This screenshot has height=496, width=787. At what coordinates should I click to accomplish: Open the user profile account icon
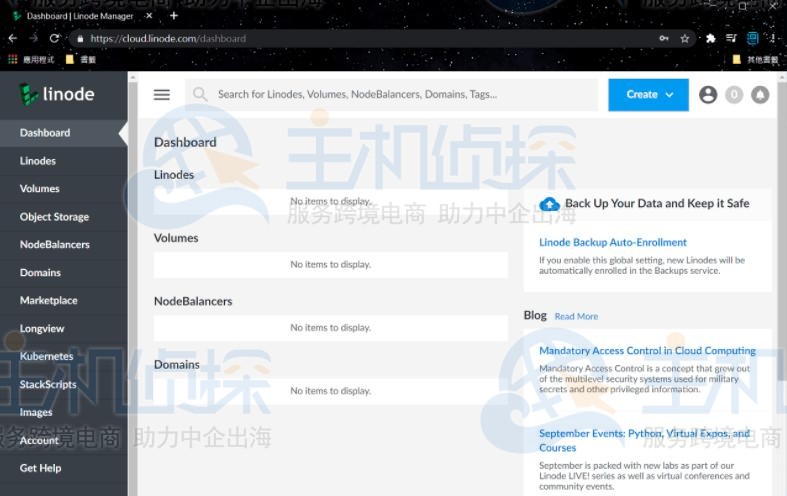(x=708, y=94)
